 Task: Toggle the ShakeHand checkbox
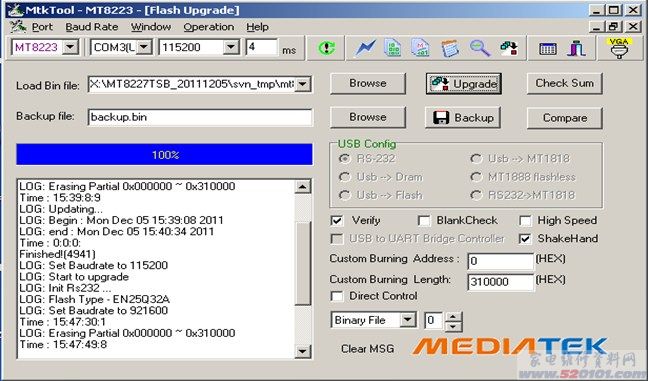525,239
